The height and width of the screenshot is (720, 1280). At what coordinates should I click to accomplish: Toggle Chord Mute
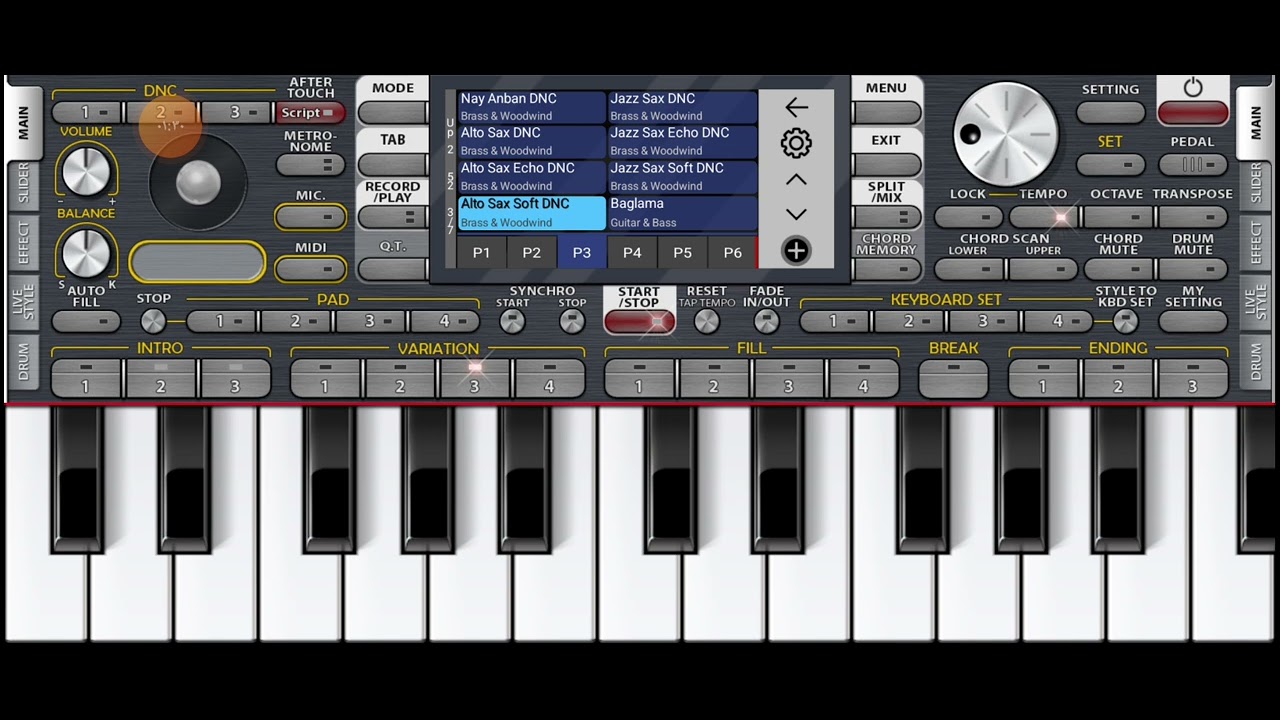(1118, 268)
